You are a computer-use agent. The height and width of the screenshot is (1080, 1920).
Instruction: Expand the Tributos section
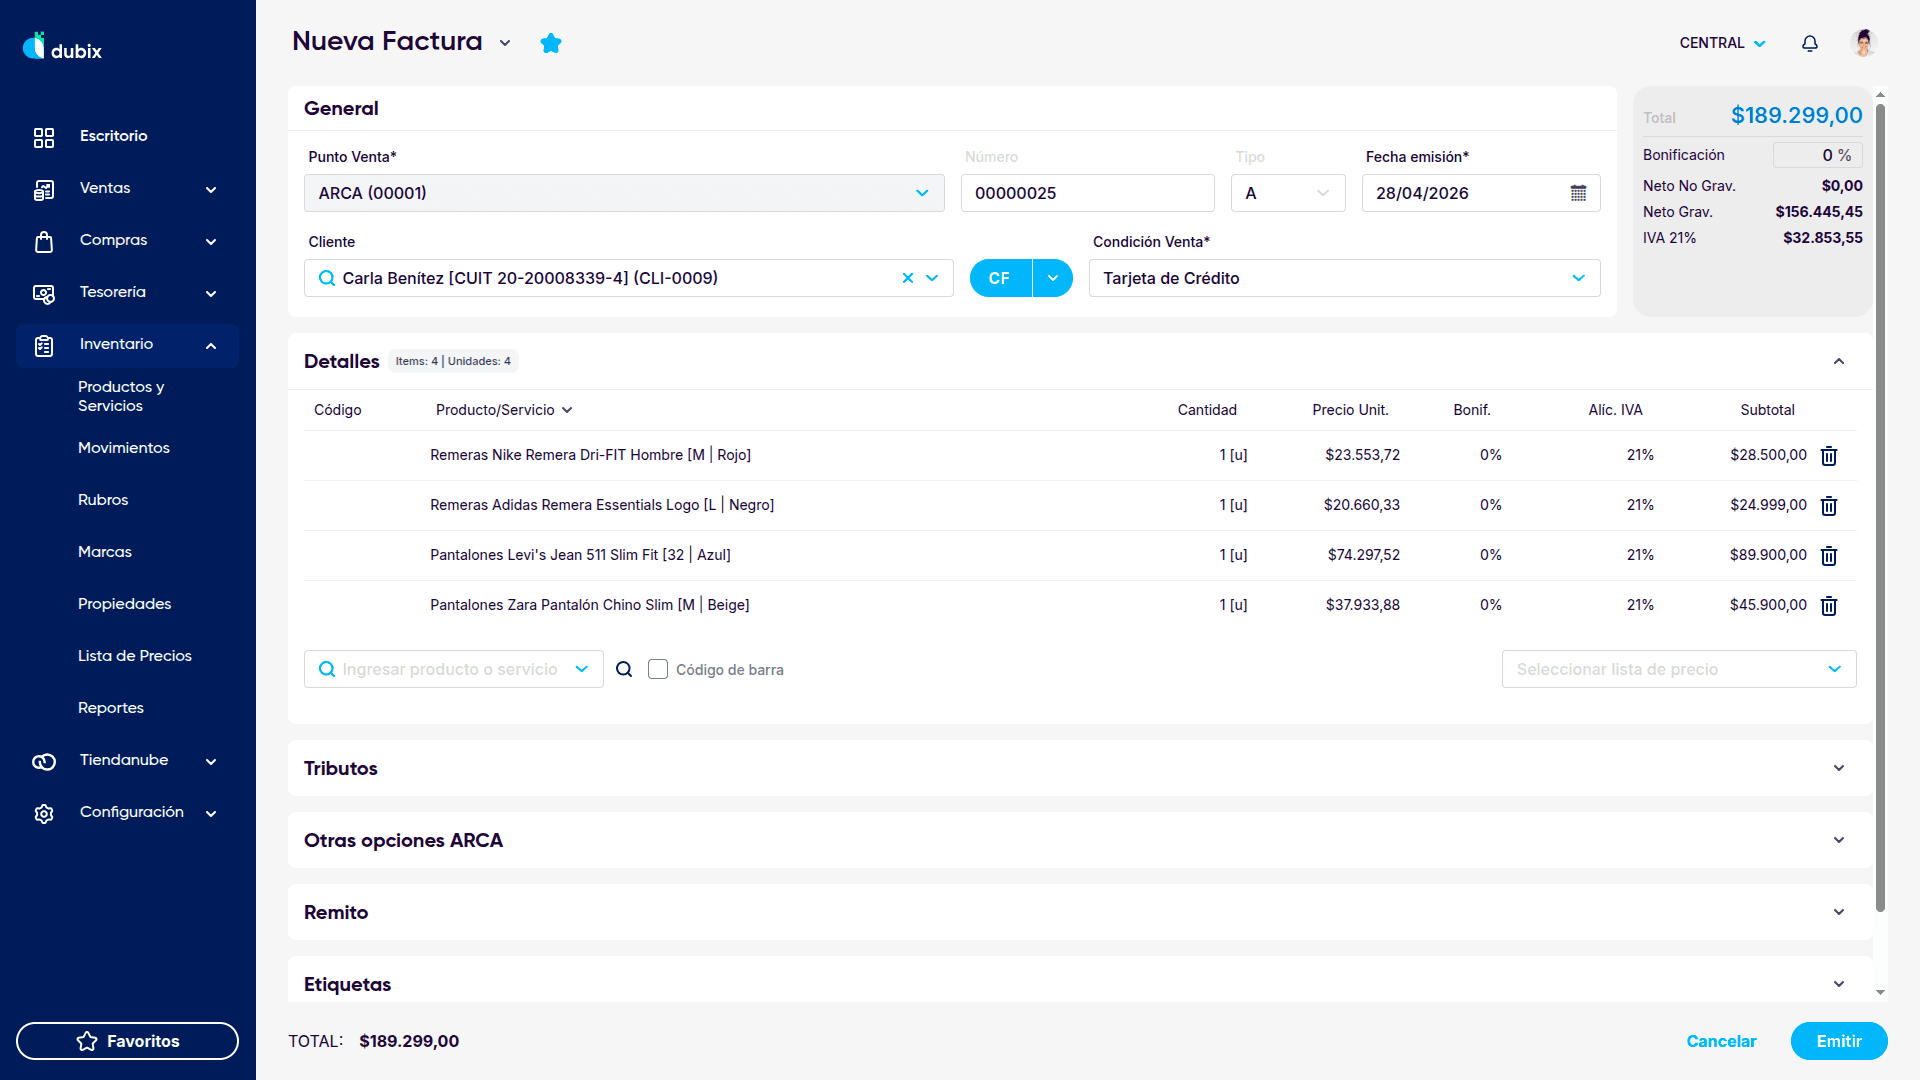pyautogui.click(x=1839, y=768)
